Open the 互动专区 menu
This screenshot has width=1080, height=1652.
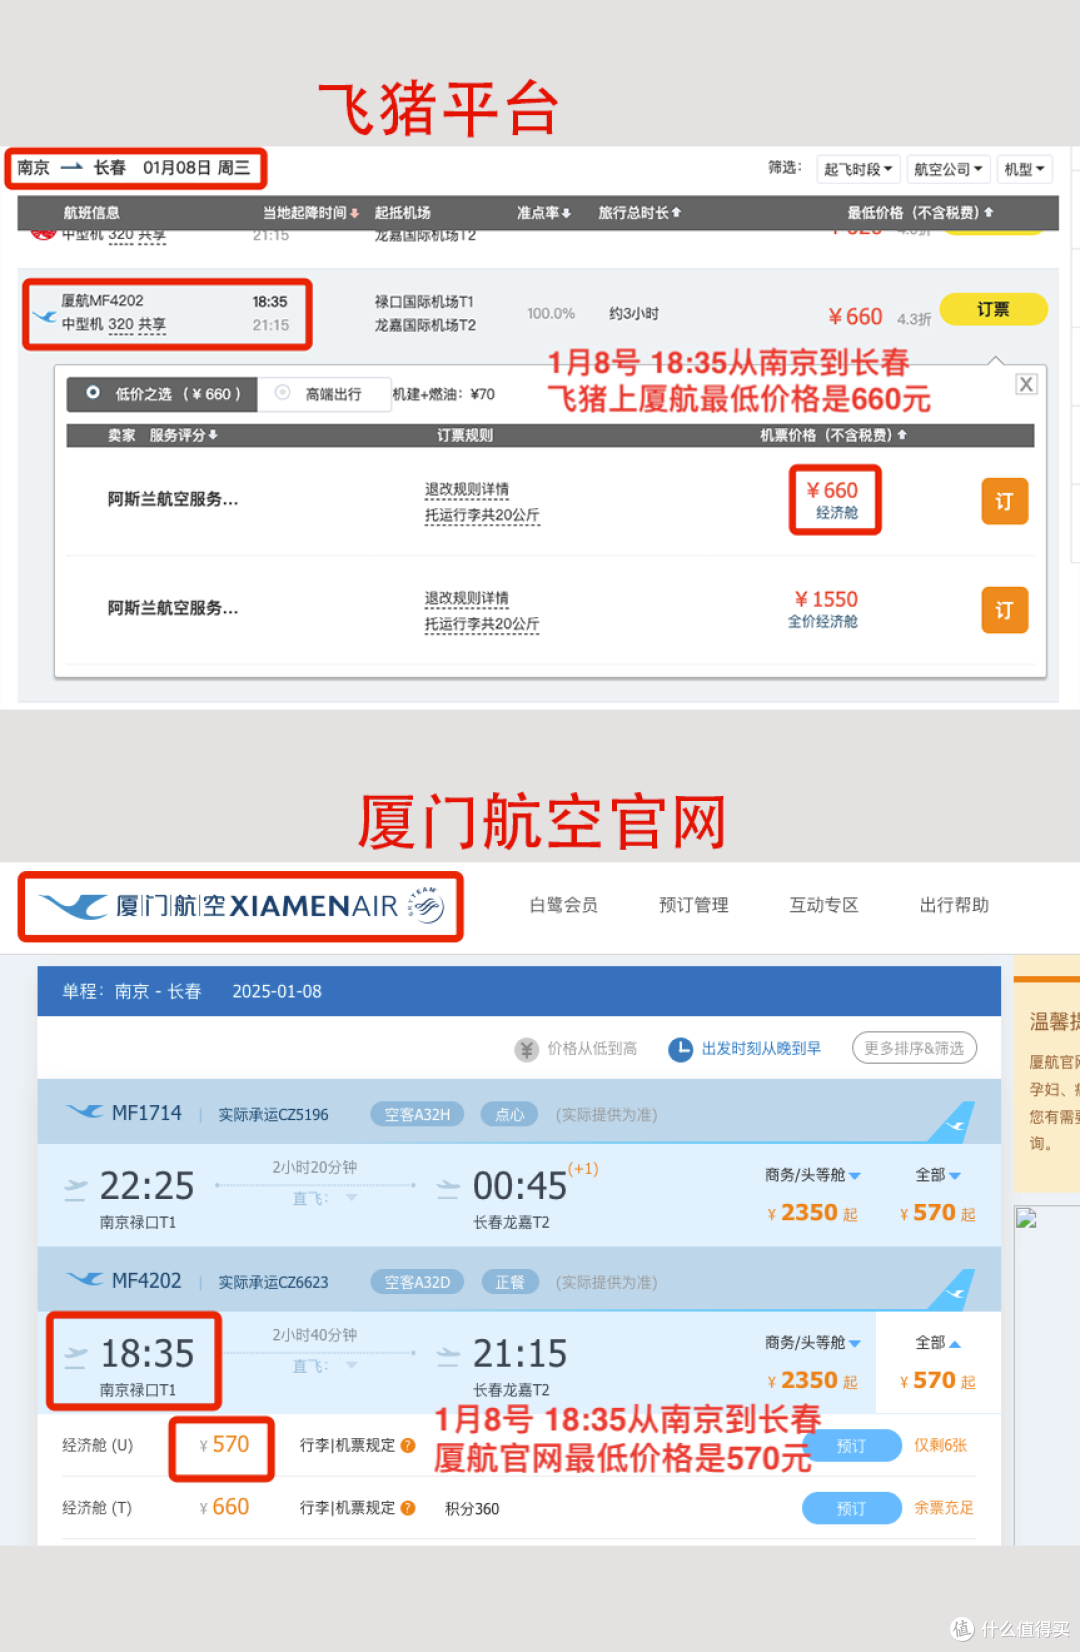(824, 905)
